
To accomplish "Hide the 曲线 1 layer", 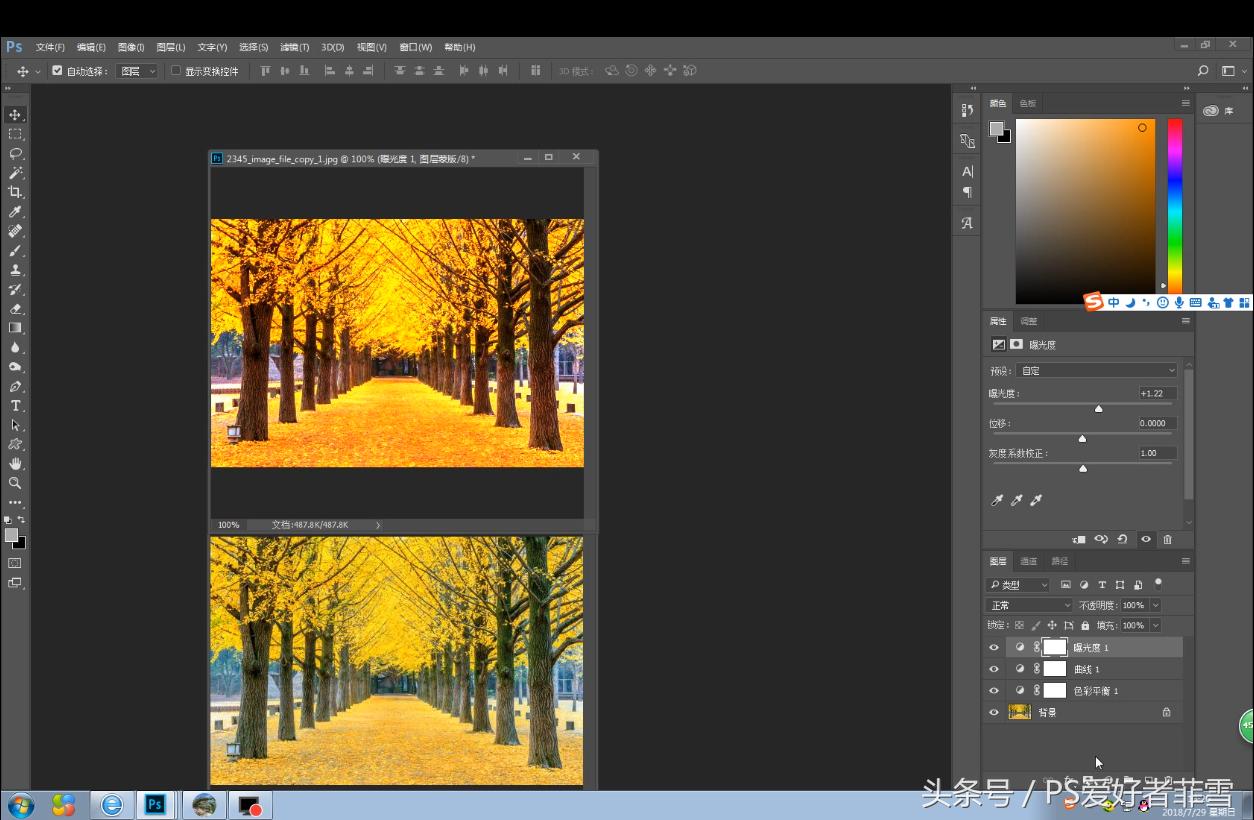I will tap(994, 669).
